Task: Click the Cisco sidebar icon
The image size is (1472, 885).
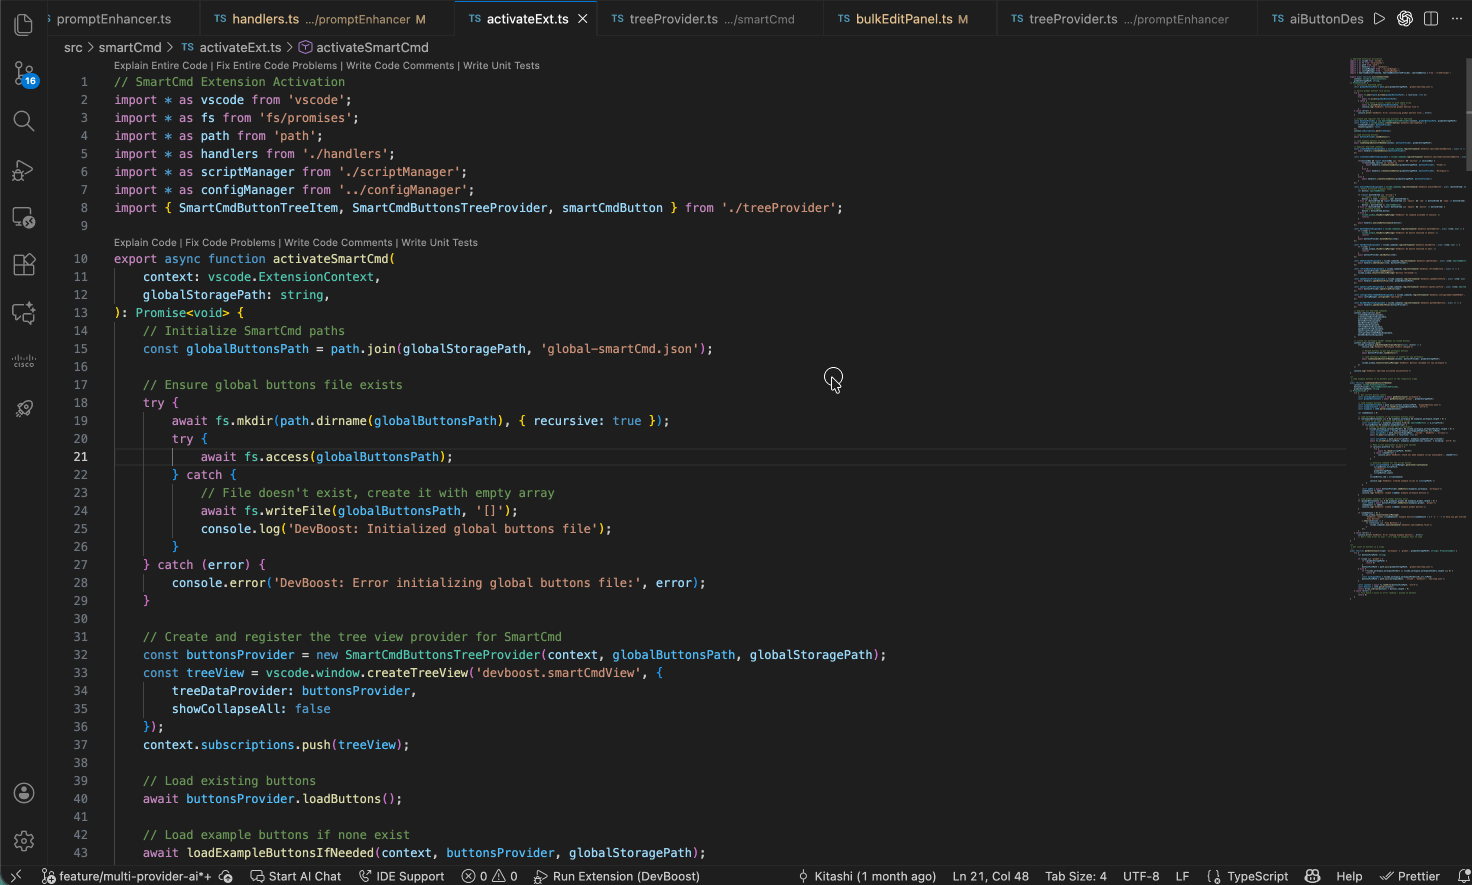Action: tap(23, 361)
